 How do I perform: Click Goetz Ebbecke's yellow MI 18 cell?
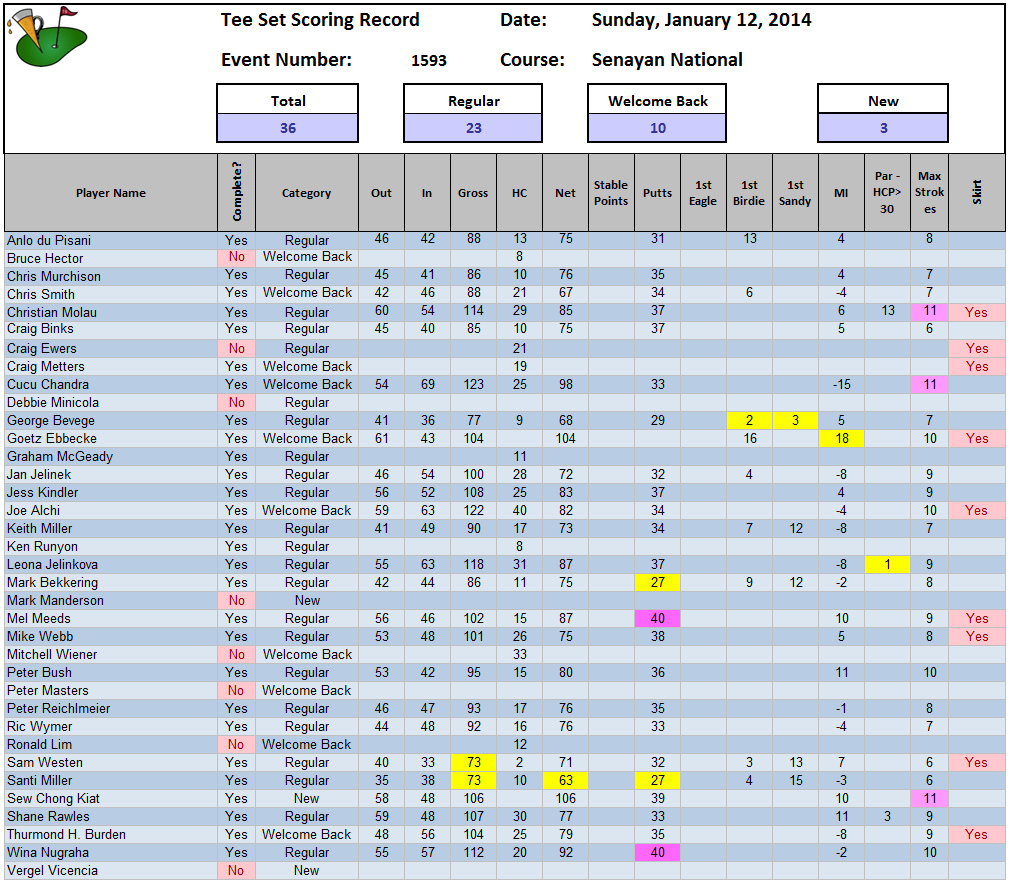(841, 439)
